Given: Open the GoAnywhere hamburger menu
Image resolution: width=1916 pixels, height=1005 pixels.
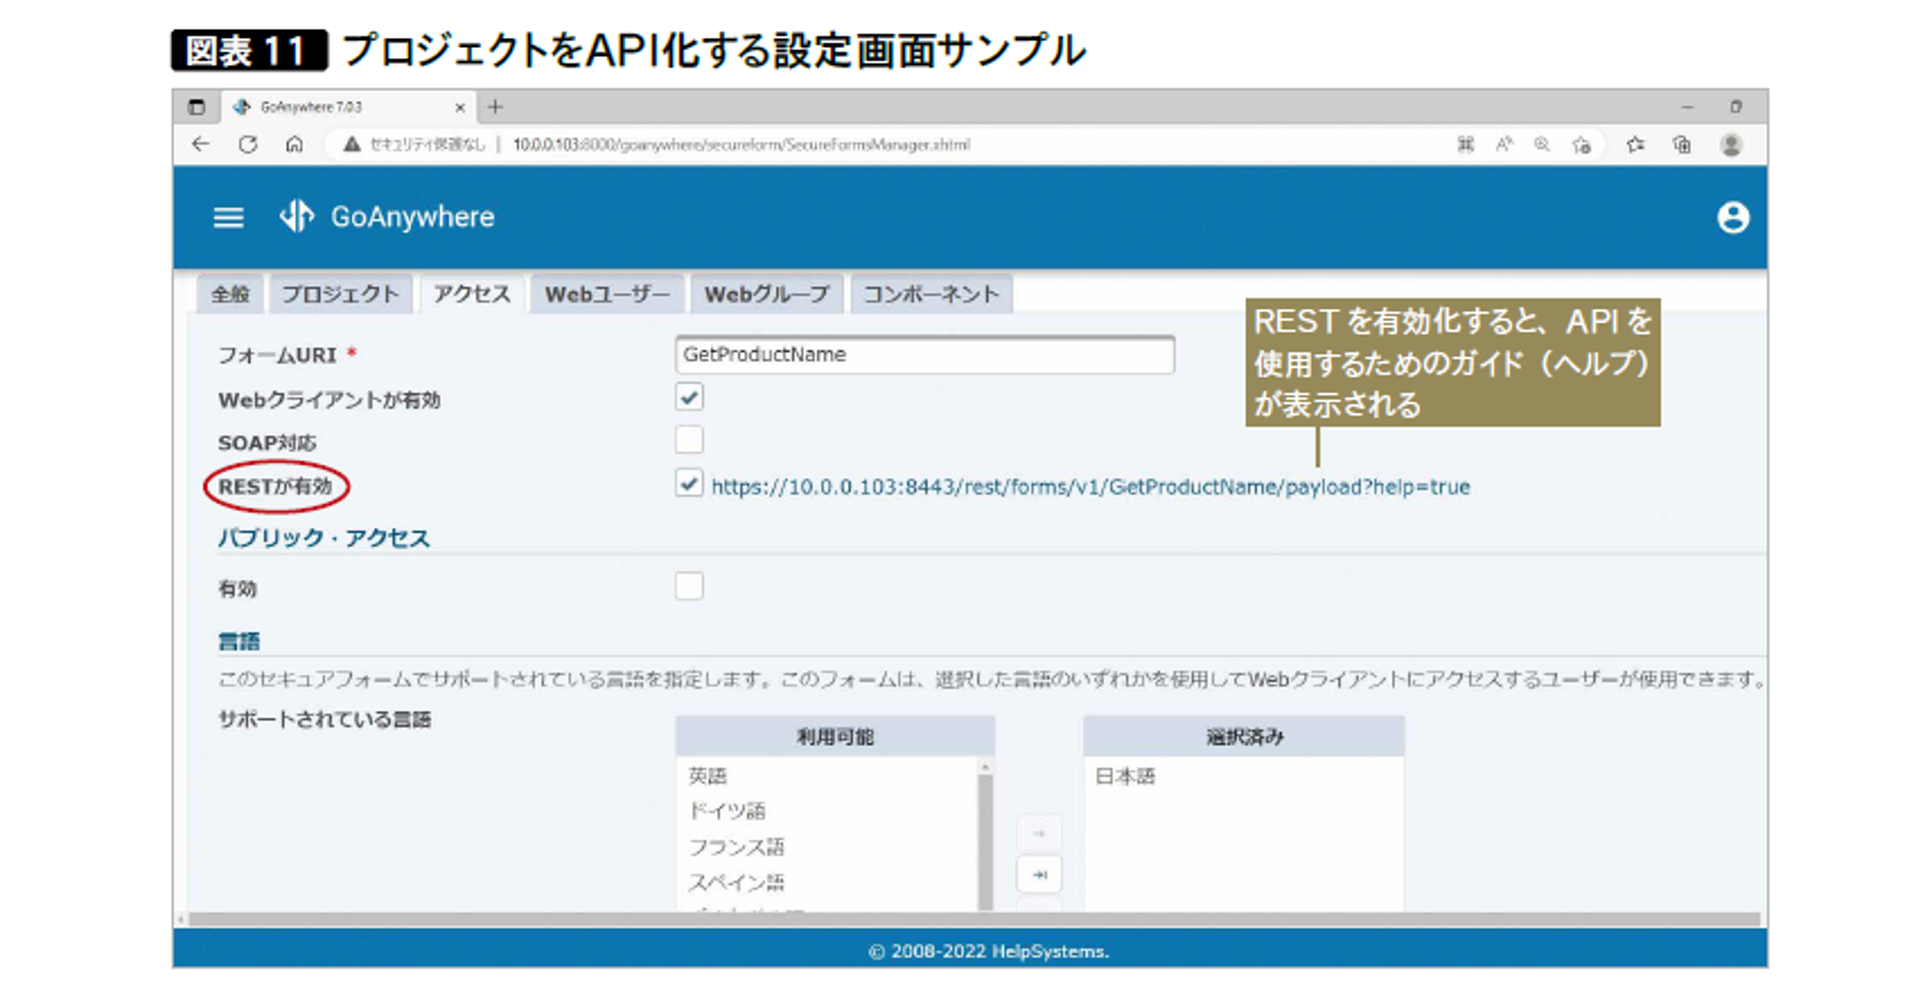Looking at the screenshot, I should coord(228,217).
